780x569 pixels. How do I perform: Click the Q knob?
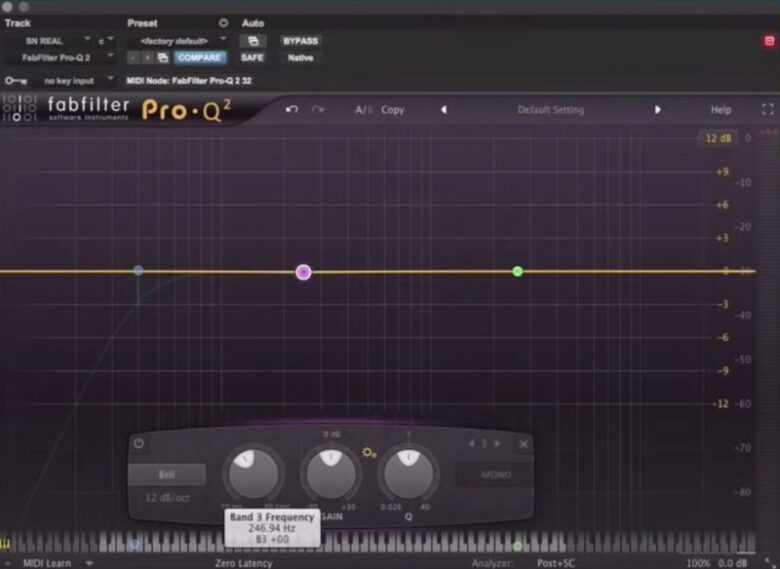tap(408, 473)
